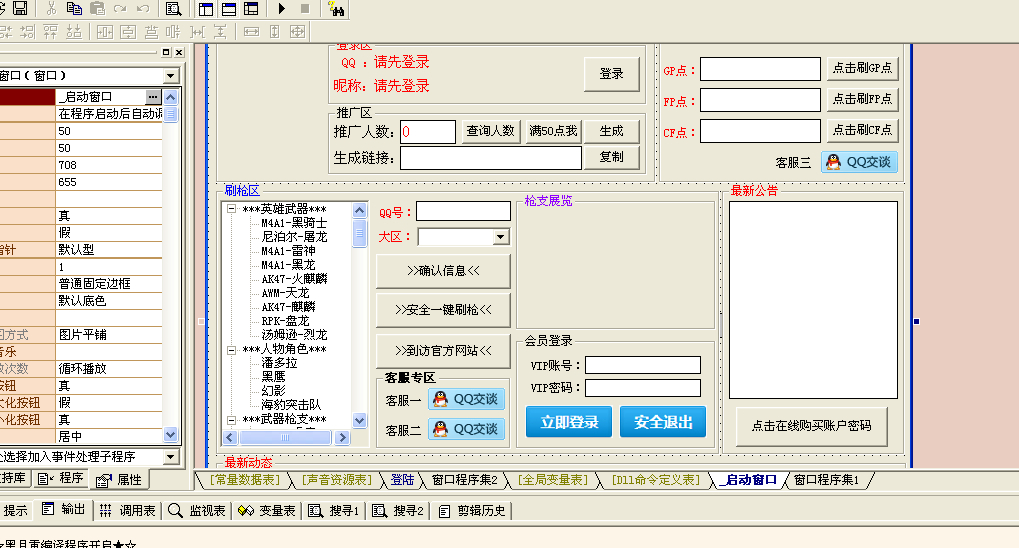Click the >>安全一键刷枪<< button

pos(443,310)
